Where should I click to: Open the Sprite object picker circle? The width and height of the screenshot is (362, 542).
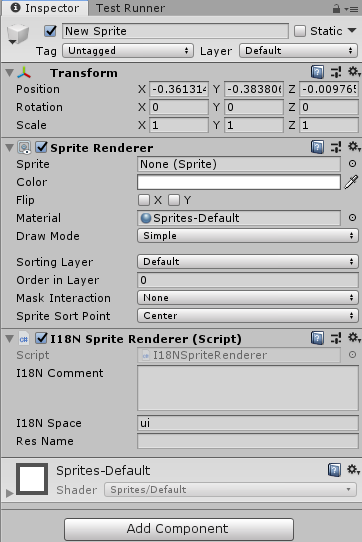[352, 163]
